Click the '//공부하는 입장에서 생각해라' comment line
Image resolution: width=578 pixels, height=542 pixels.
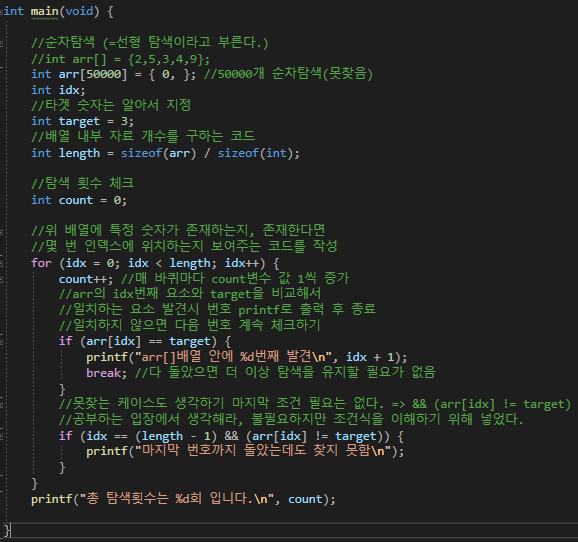(291, 420)
